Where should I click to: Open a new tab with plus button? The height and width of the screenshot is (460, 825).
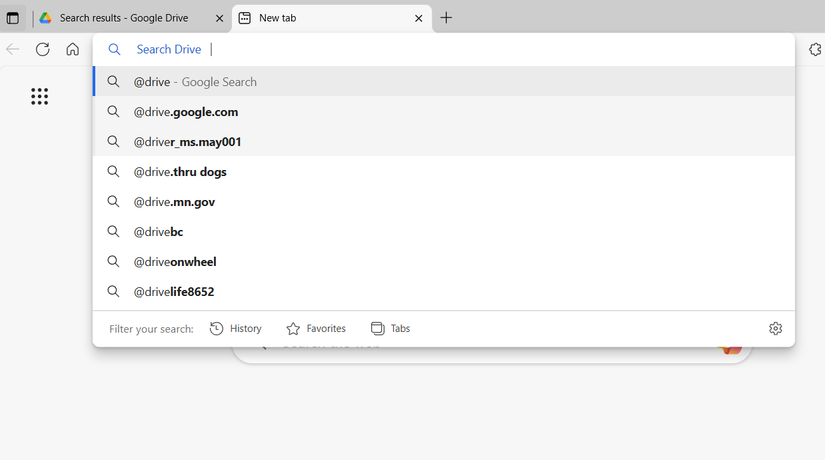[x=446, y=18]
